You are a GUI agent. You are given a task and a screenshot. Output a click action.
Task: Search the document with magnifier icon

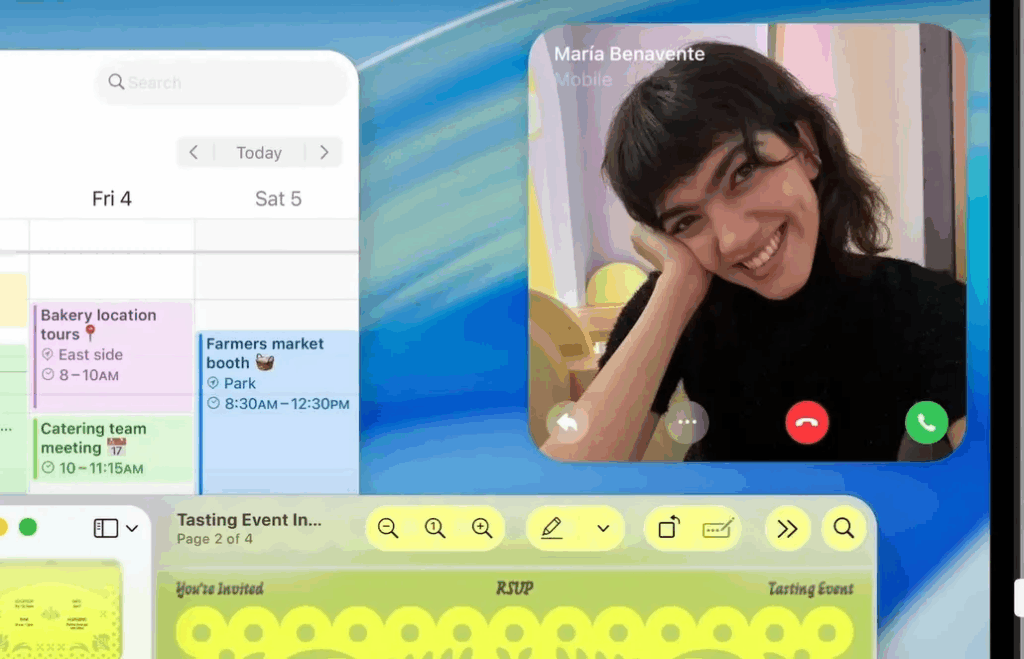pos(843,528)
